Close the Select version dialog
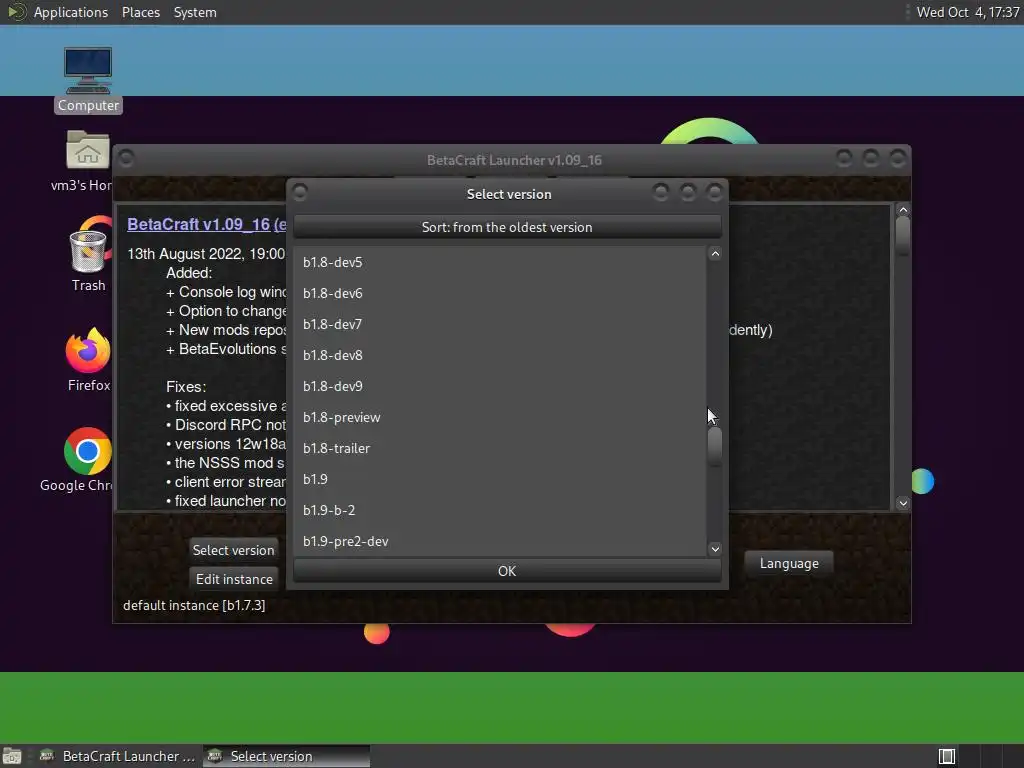The image size is (1024, 768). pos(714,192)
